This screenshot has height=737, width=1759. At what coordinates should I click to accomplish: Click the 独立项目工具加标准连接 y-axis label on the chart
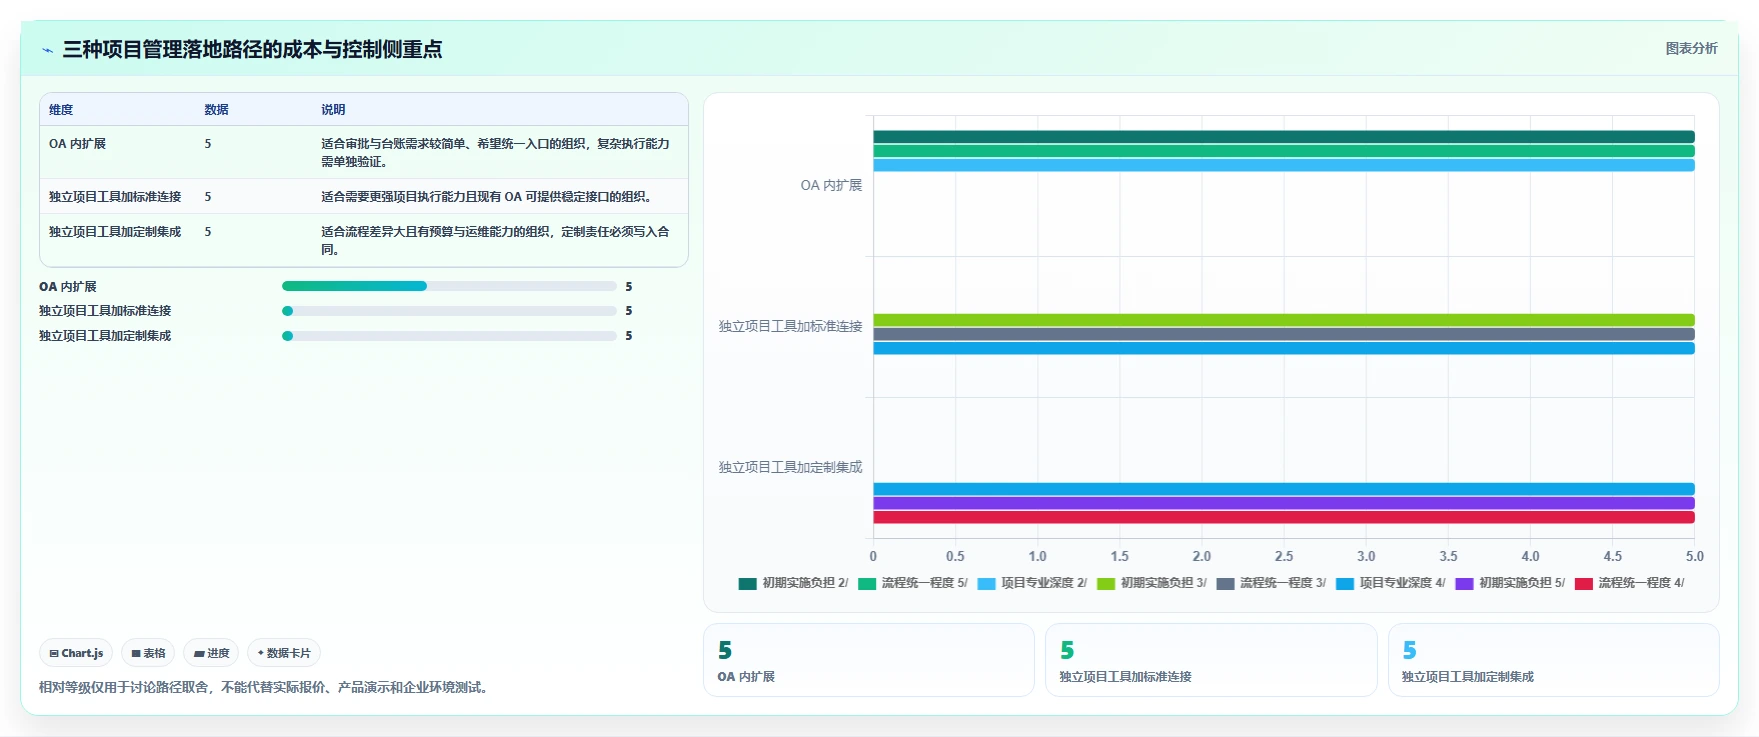pyautogui.click(x=790, y=327)
